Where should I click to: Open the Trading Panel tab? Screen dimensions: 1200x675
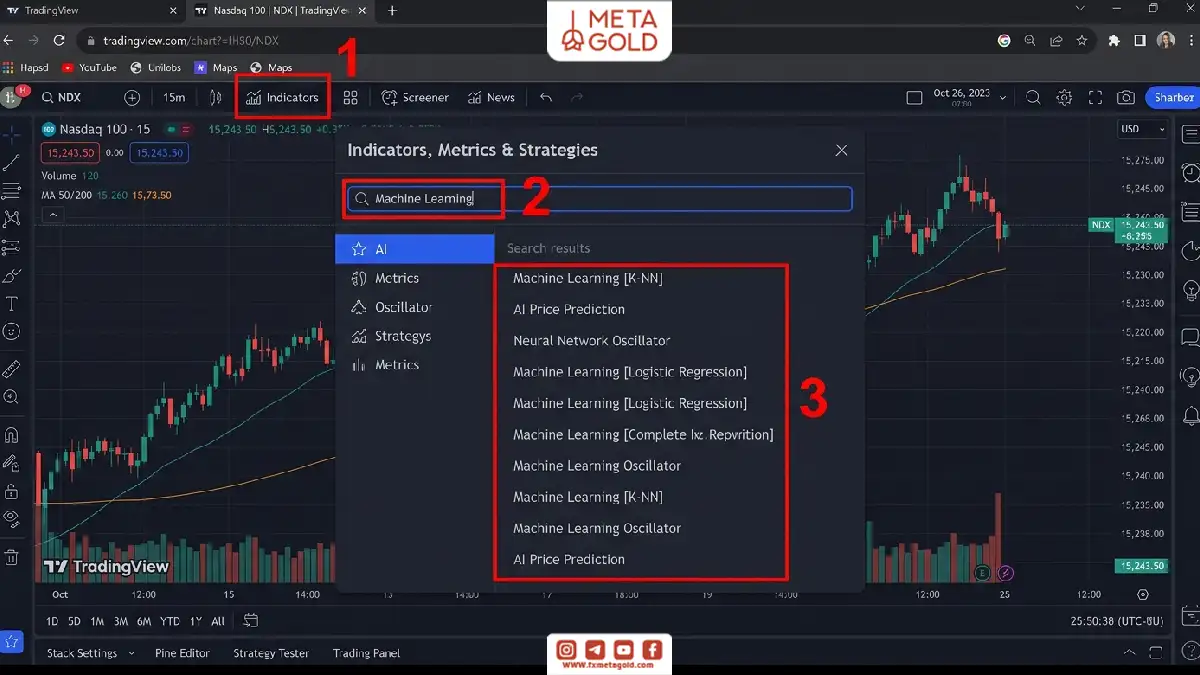click(366, 653)
